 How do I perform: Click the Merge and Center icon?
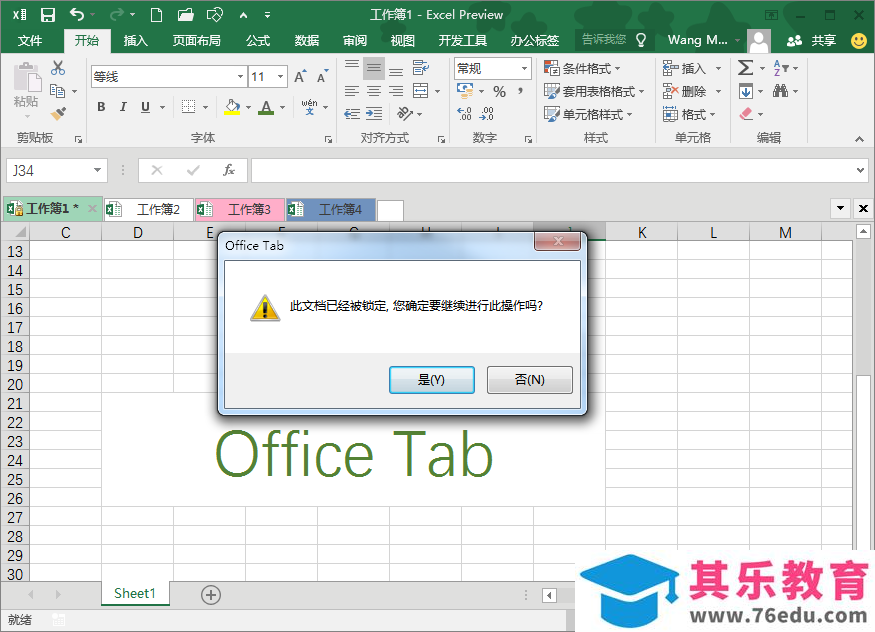point(420,91)
